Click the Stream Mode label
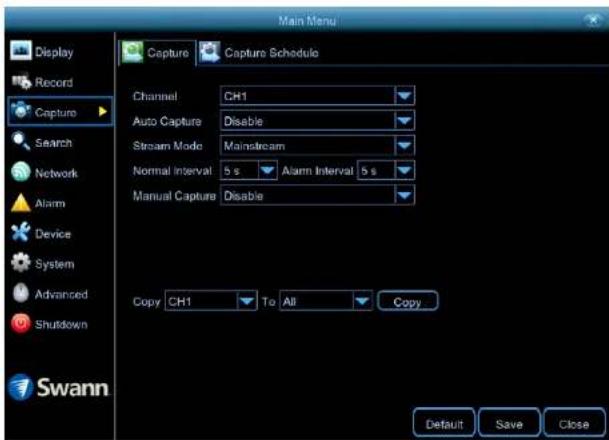The height and width of the screenshot is (440, 609). 167,146
